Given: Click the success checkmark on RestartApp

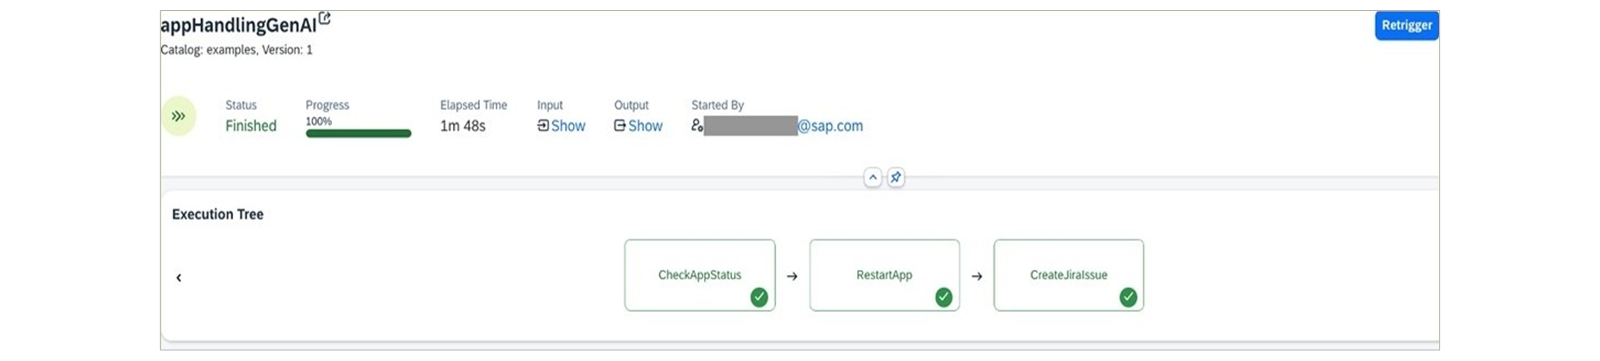Looking at the screenshot, I should click(x=943, y=297).
